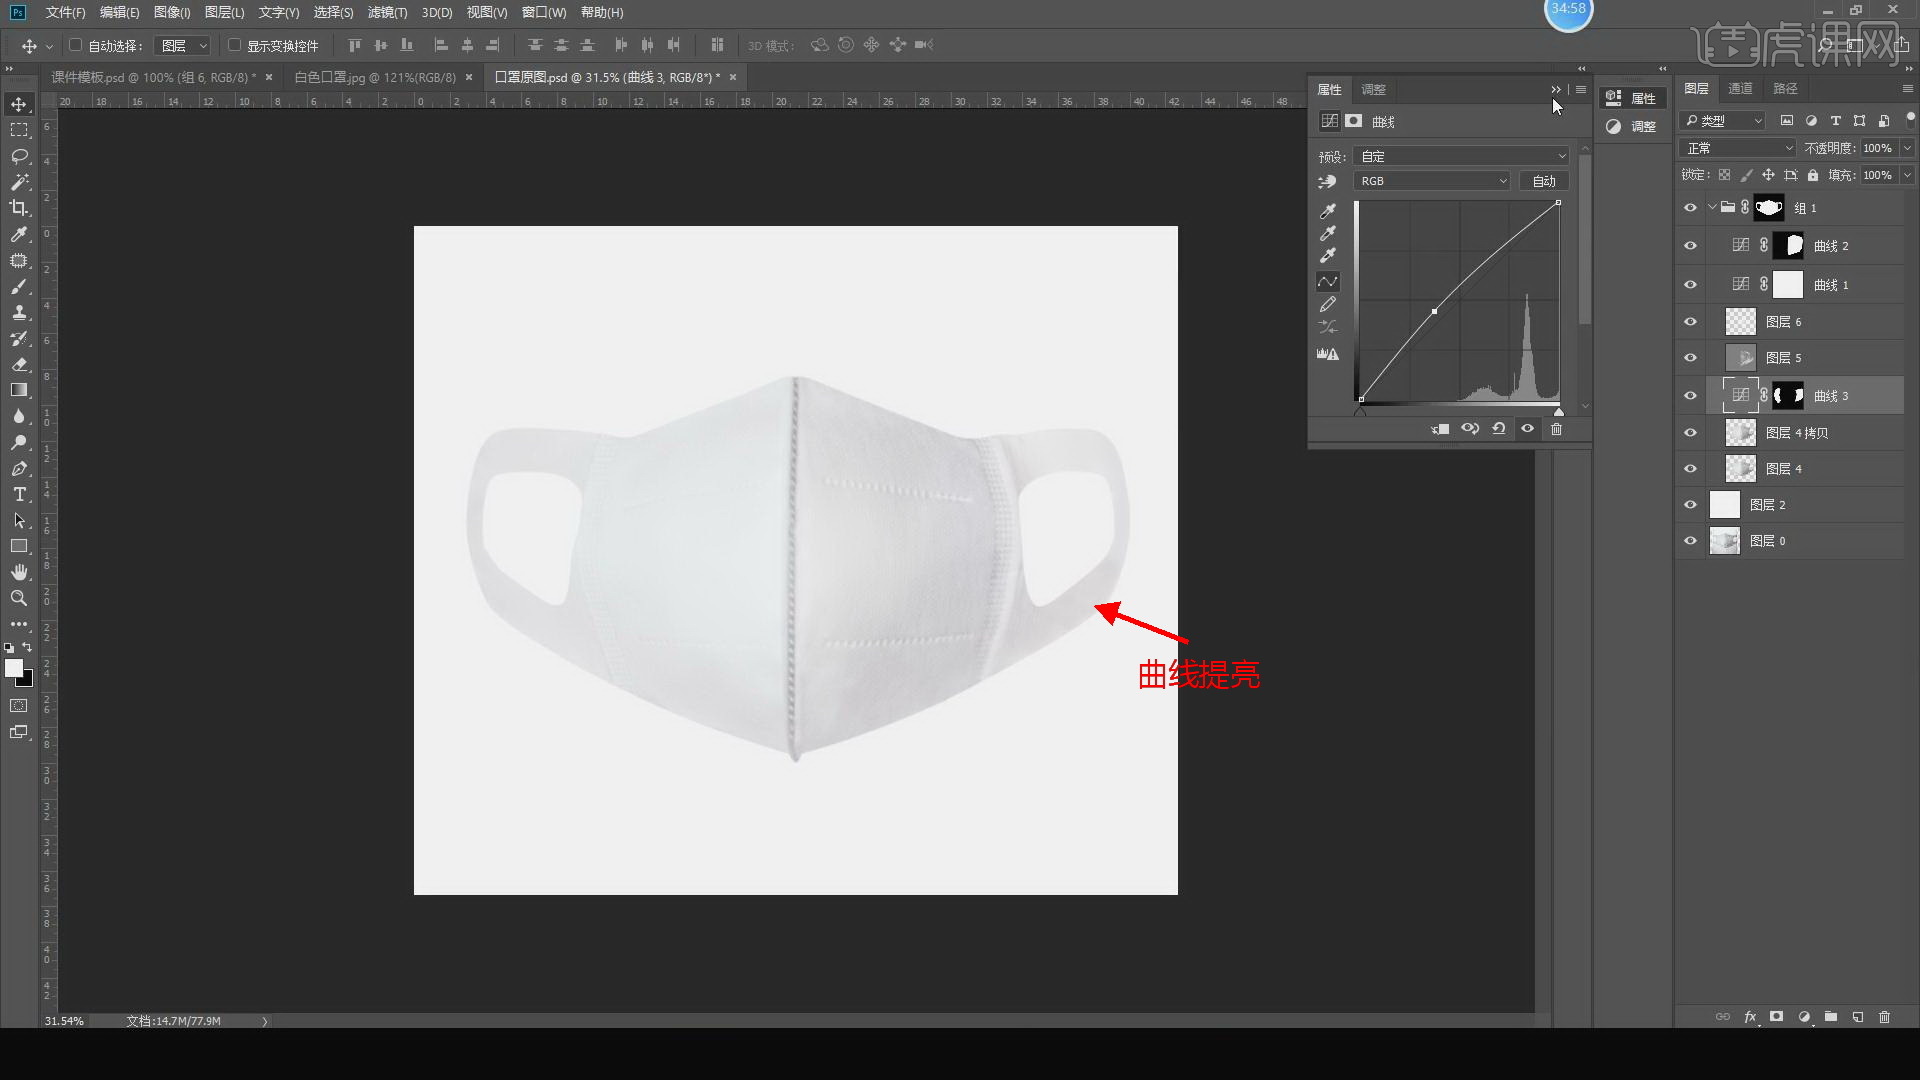Clip the adjustment to the layer below
This screenshot has height=1080, width=1920.
click(1440, 429)
